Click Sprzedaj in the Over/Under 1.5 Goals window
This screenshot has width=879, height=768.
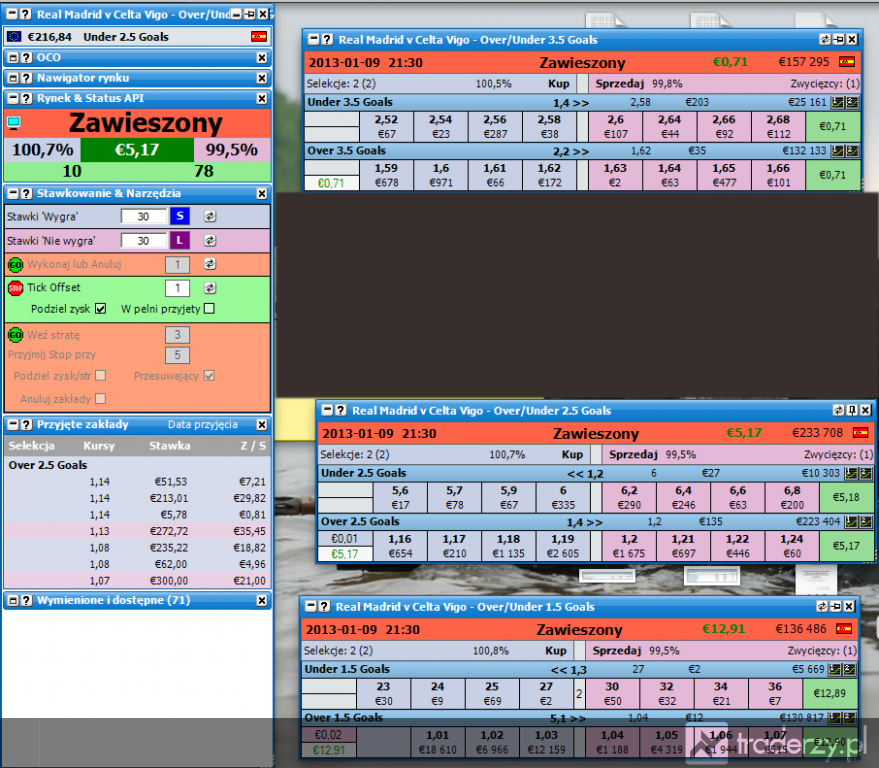point(617,650)
